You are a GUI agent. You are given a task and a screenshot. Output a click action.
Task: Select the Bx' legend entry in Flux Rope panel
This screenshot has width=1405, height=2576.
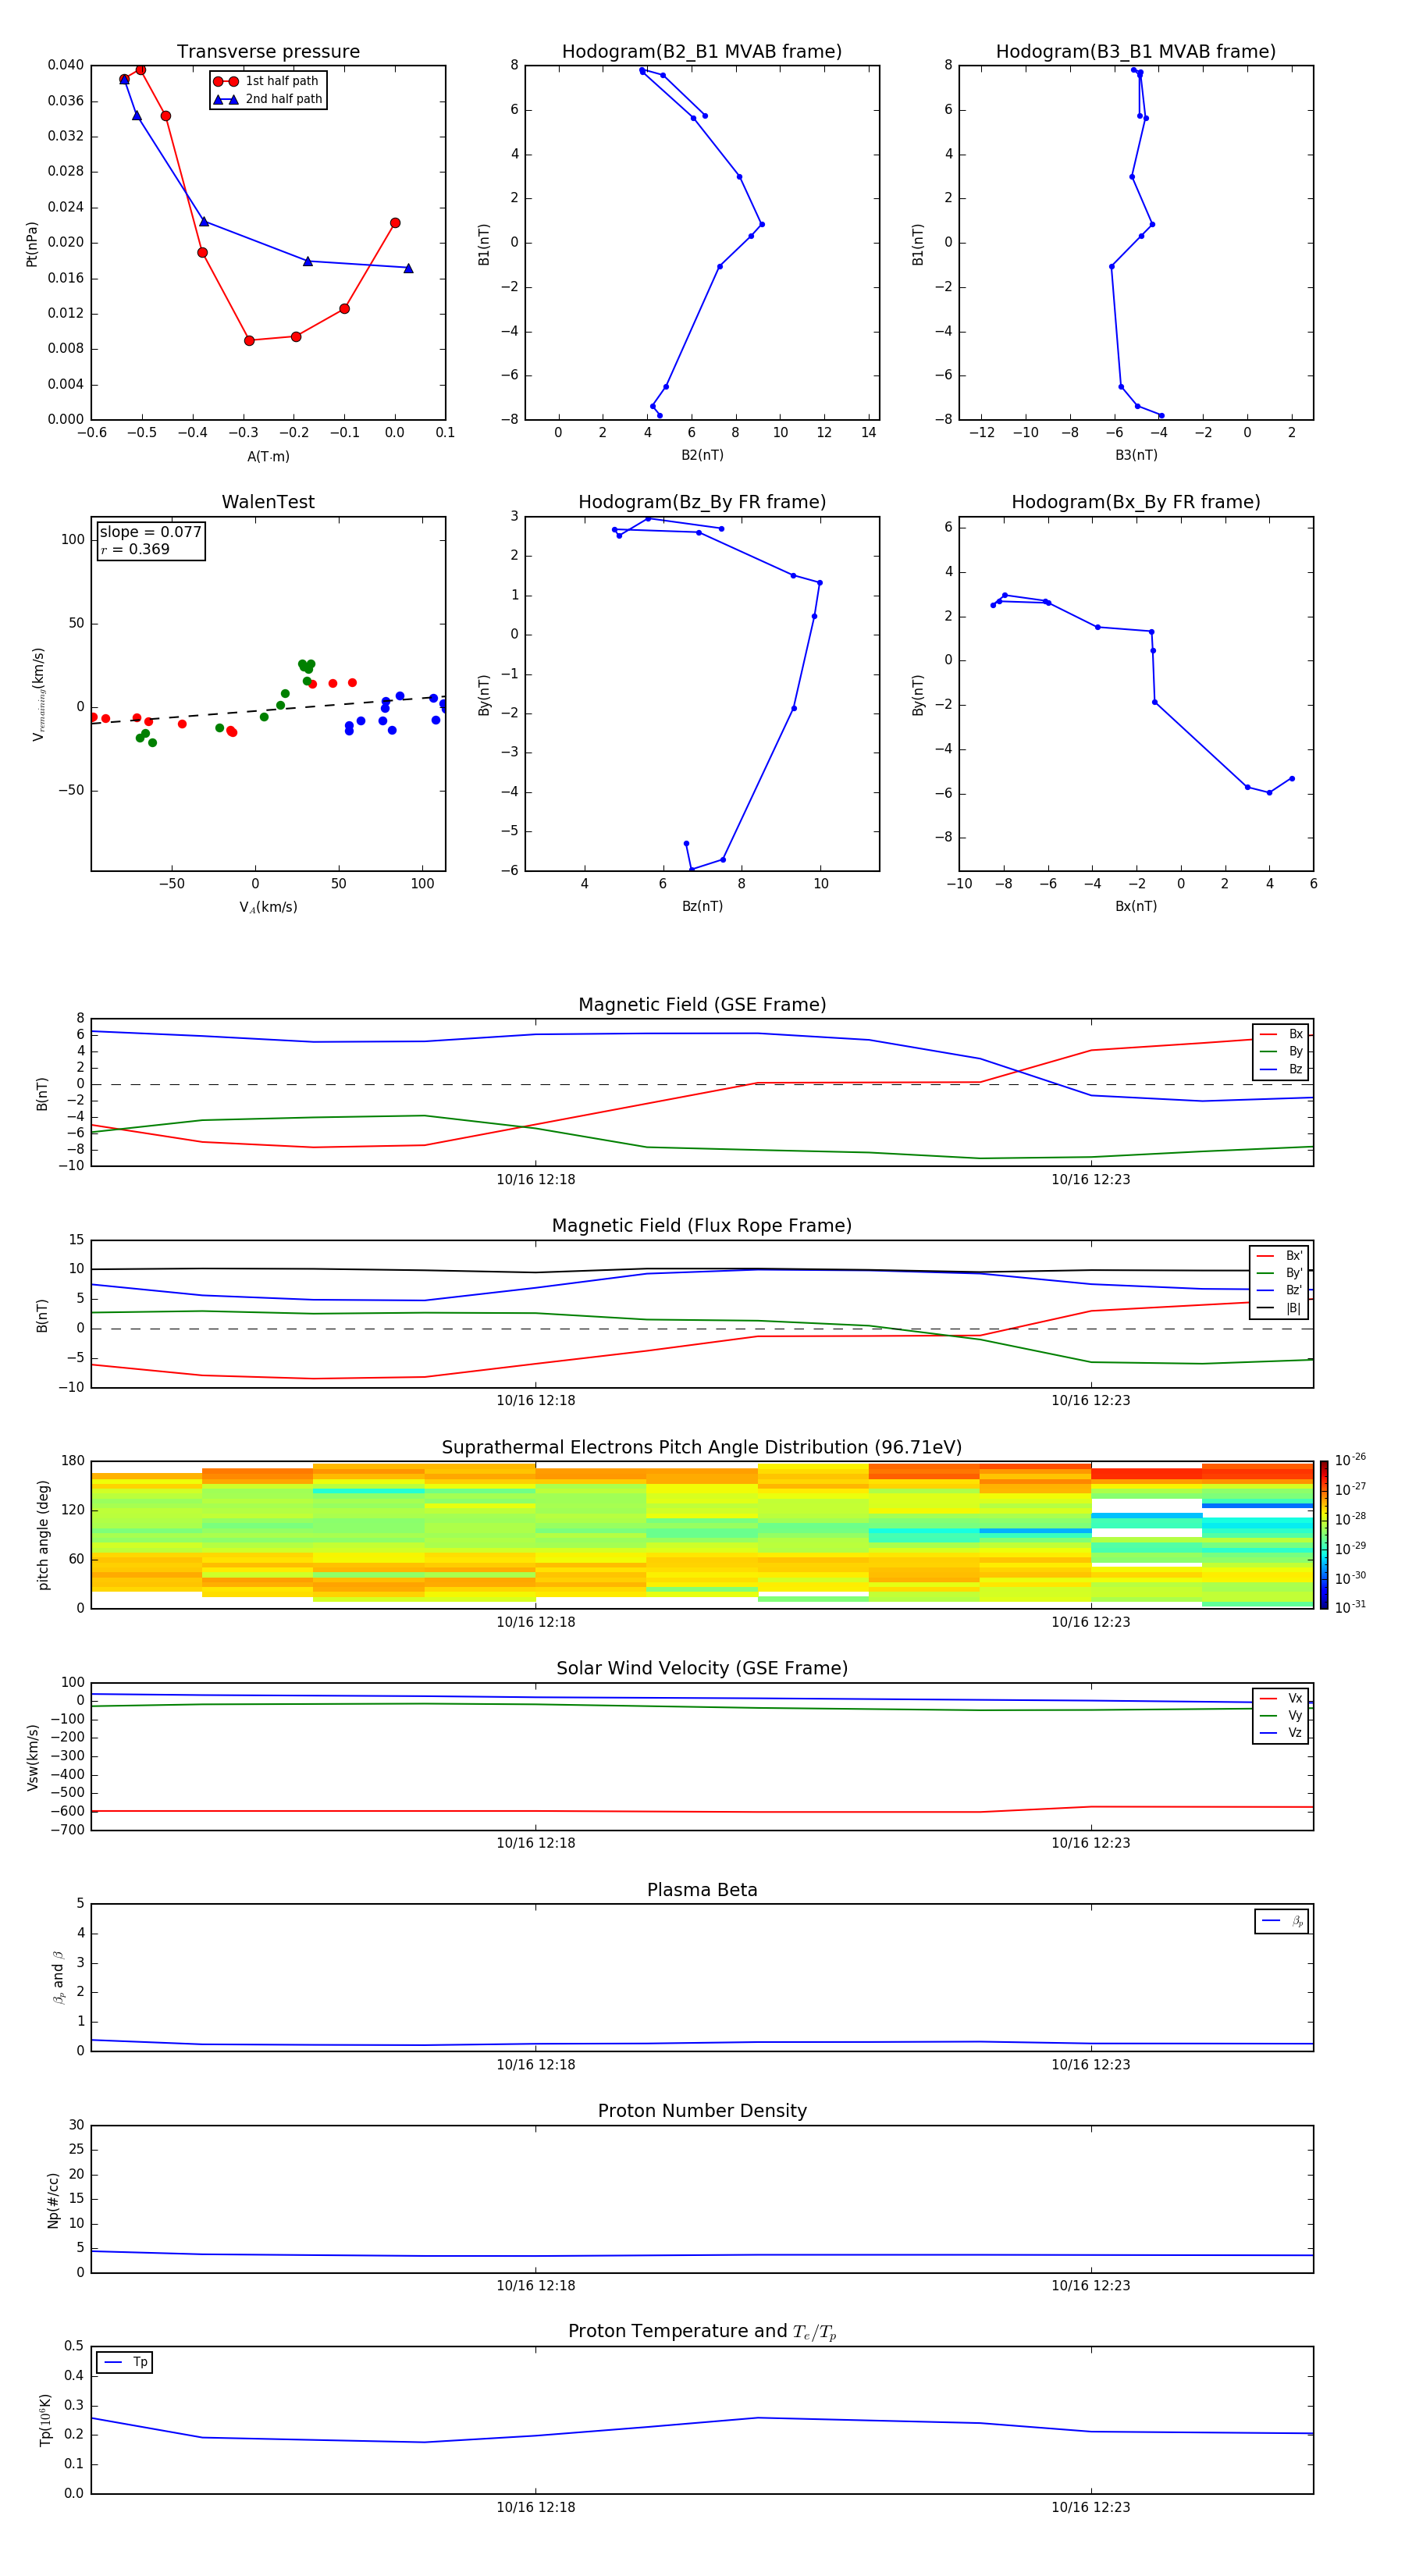click(x=1279, y=1256)
